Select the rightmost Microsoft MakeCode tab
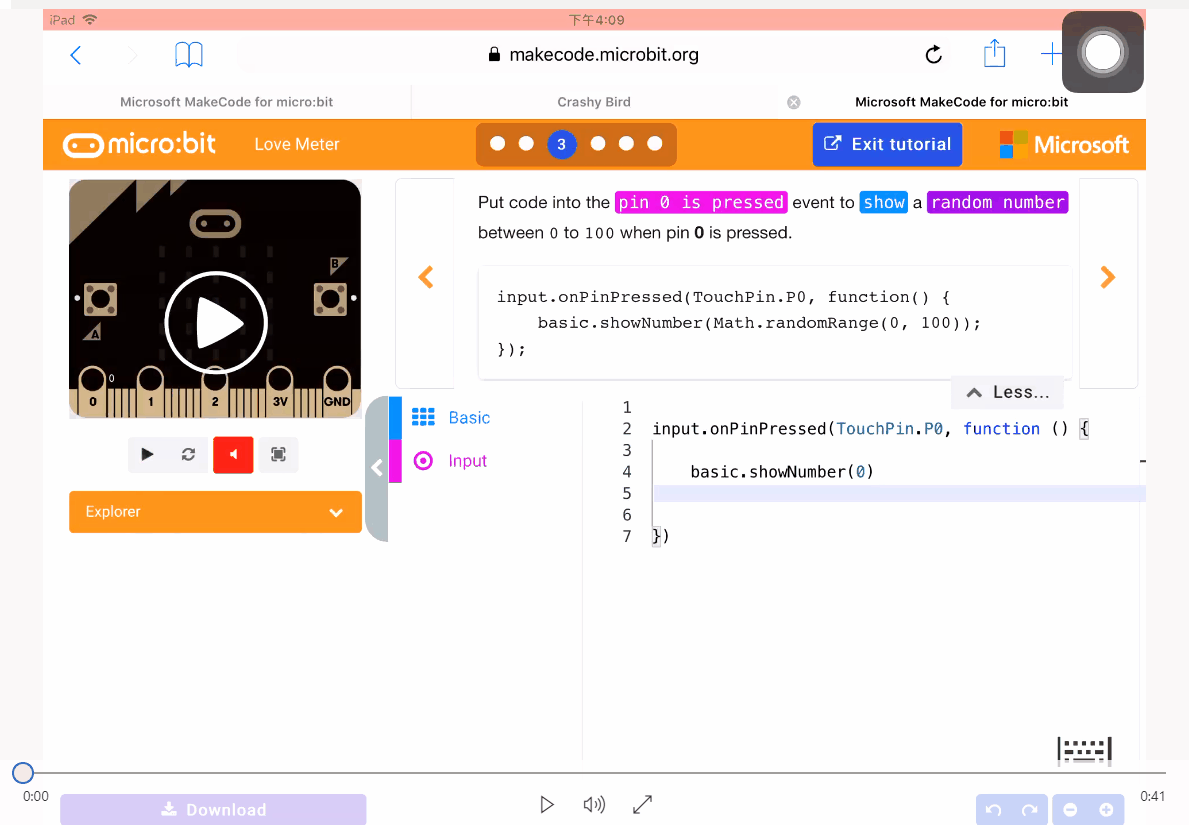The image size is (1189, 825). pyautogui.click(x=962, y=102)
